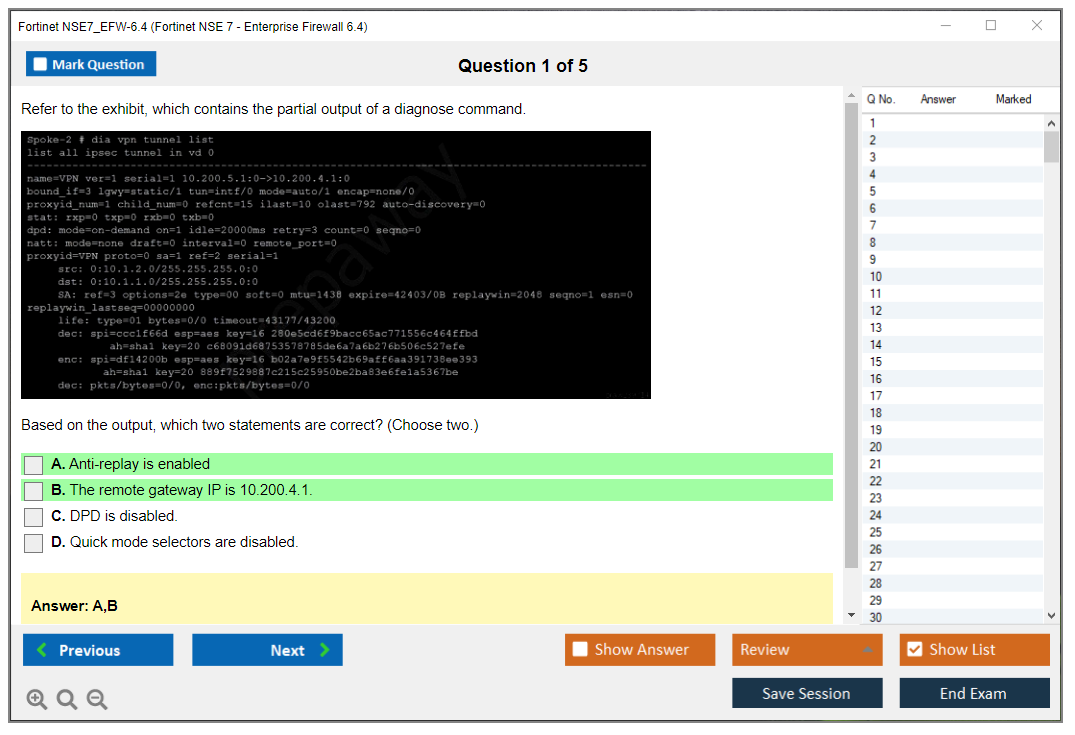Go back with the Previous button
Viewport: 1075px width, 735px height.
[98, 650]
